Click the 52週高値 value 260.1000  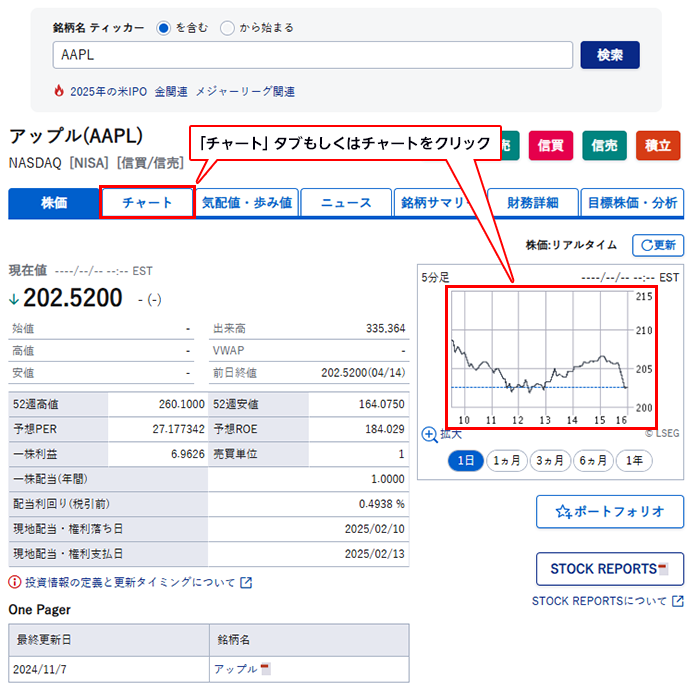[182, 404]
